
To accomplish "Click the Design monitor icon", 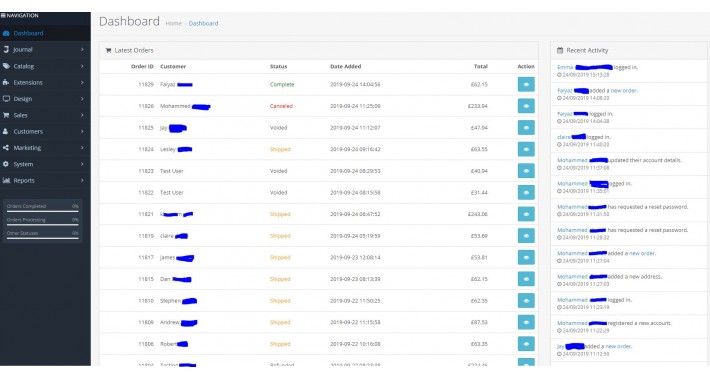I will [6, 98].
